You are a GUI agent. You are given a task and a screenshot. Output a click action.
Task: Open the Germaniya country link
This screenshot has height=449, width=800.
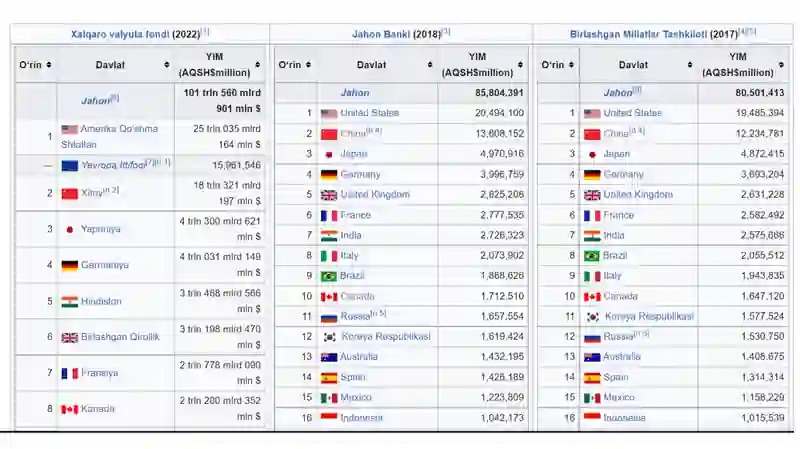[x=105, y=265]
